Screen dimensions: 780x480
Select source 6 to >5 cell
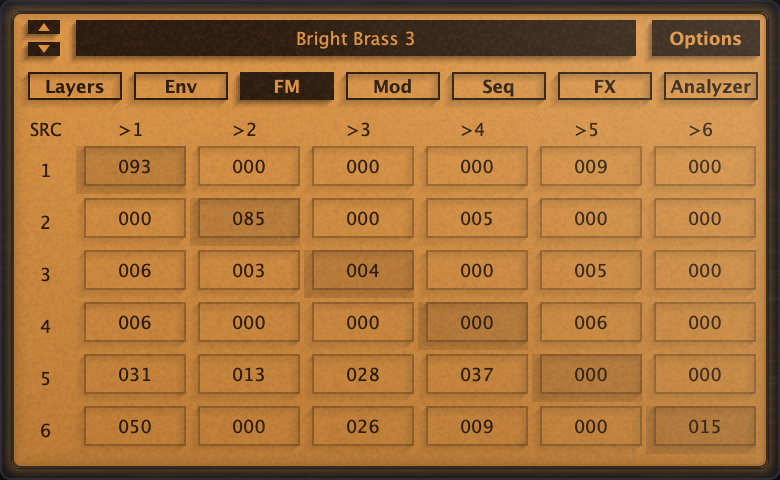click(590, 426)
